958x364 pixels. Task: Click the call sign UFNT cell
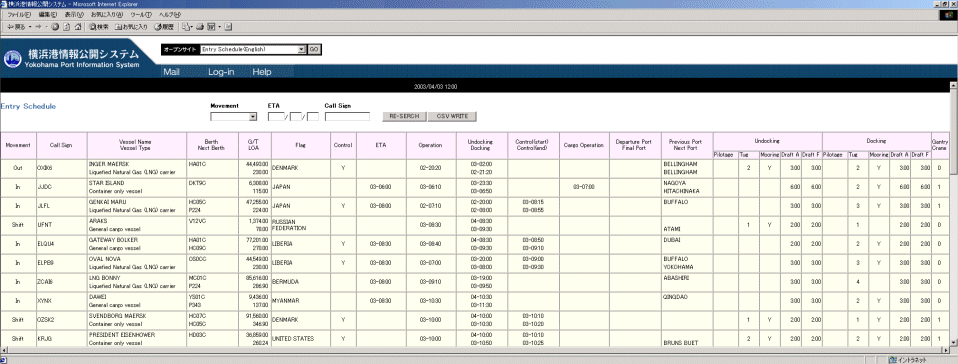[x=62, y=225]
